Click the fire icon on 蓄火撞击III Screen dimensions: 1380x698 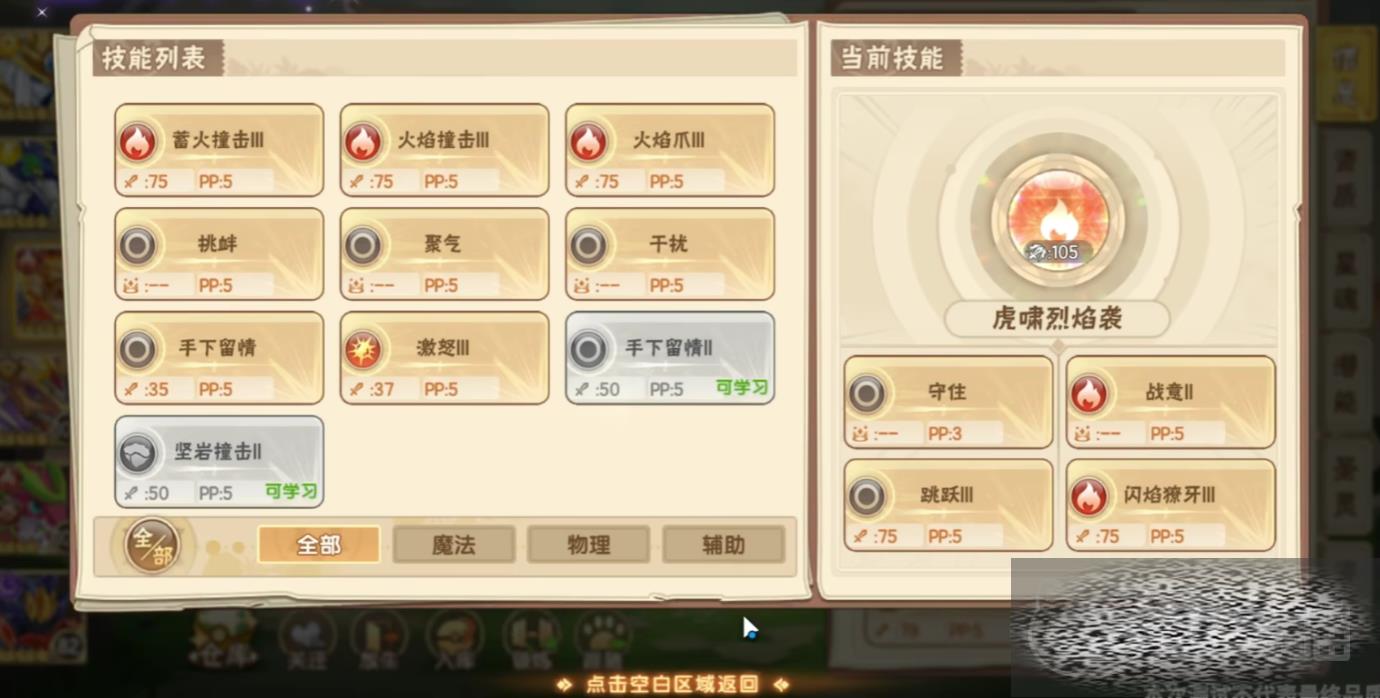coord(138,141)
